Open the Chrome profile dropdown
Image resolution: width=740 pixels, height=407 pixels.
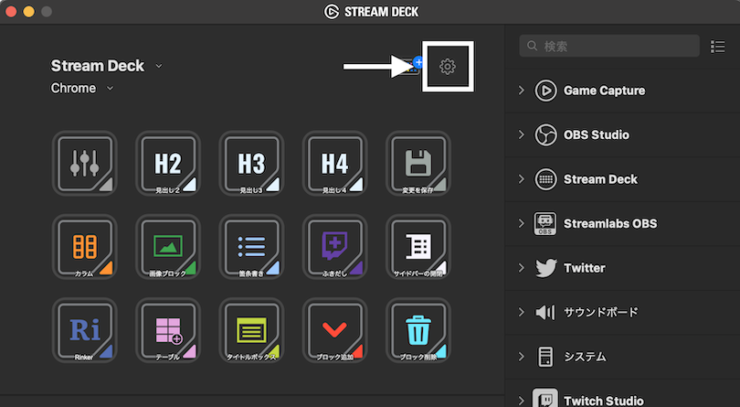coord(82,88)
